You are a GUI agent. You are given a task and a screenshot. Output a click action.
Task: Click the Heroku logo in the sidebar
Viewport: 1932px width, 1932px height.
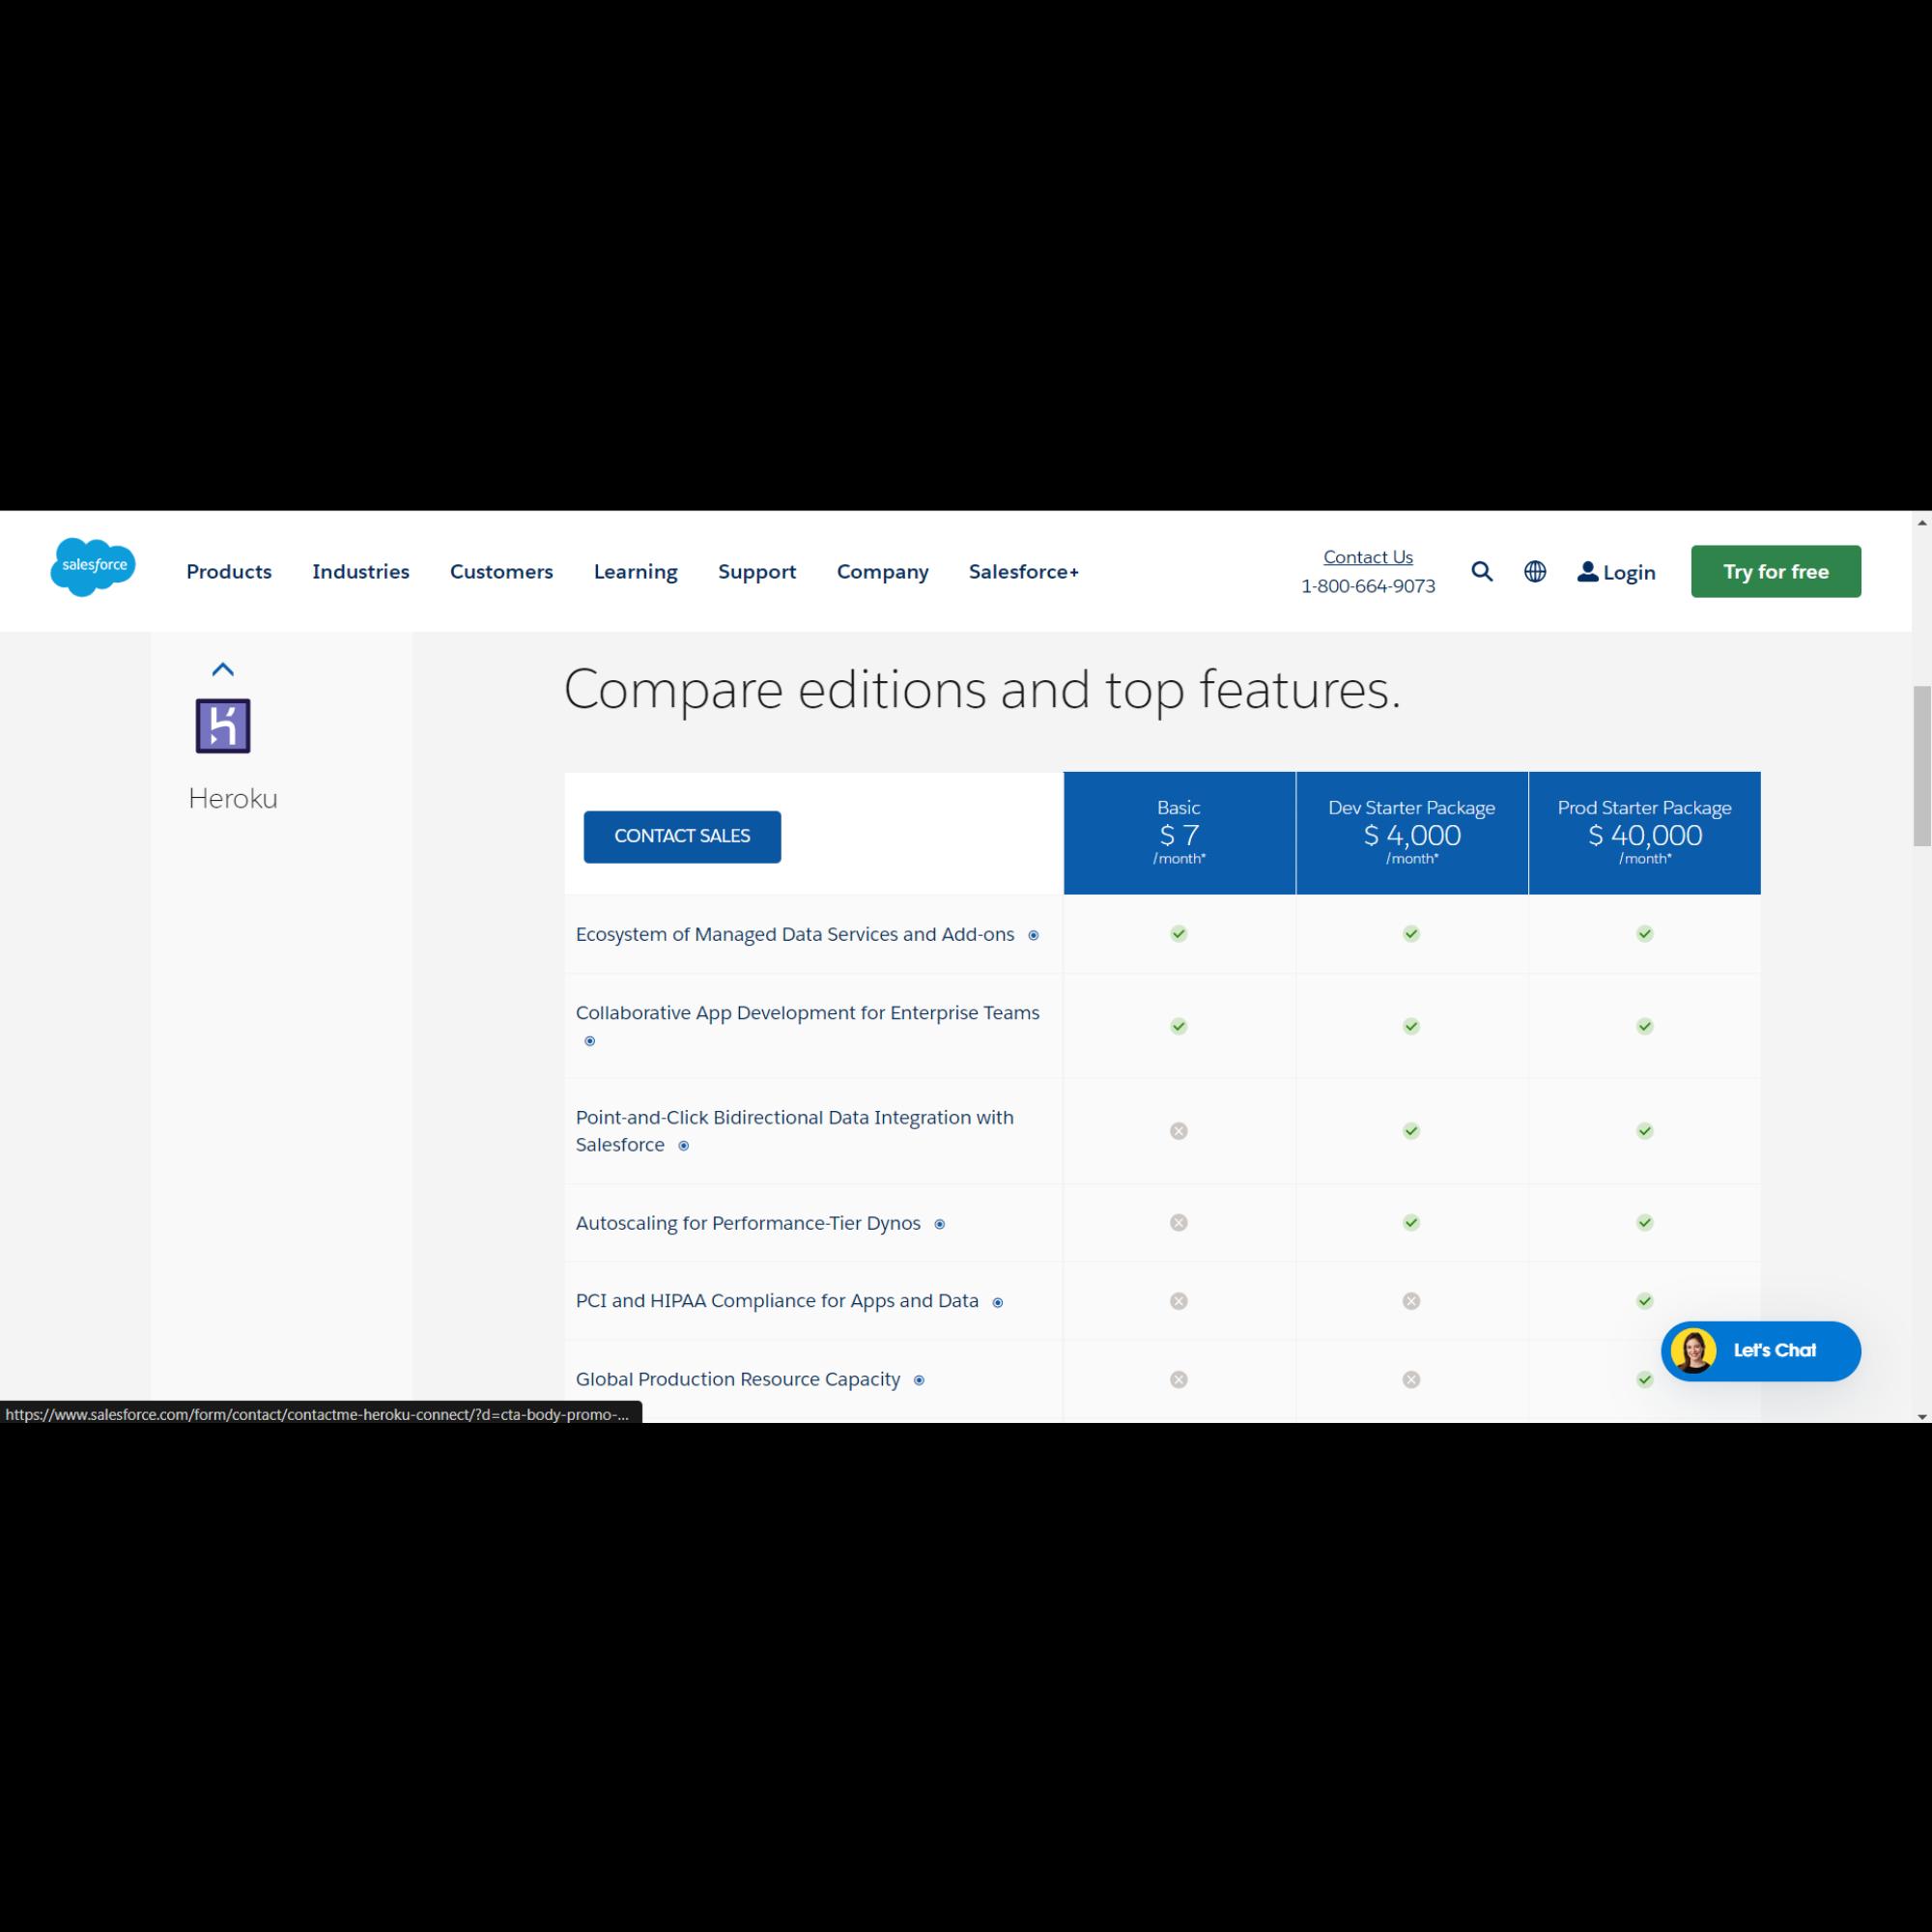[x=223, y=725]
